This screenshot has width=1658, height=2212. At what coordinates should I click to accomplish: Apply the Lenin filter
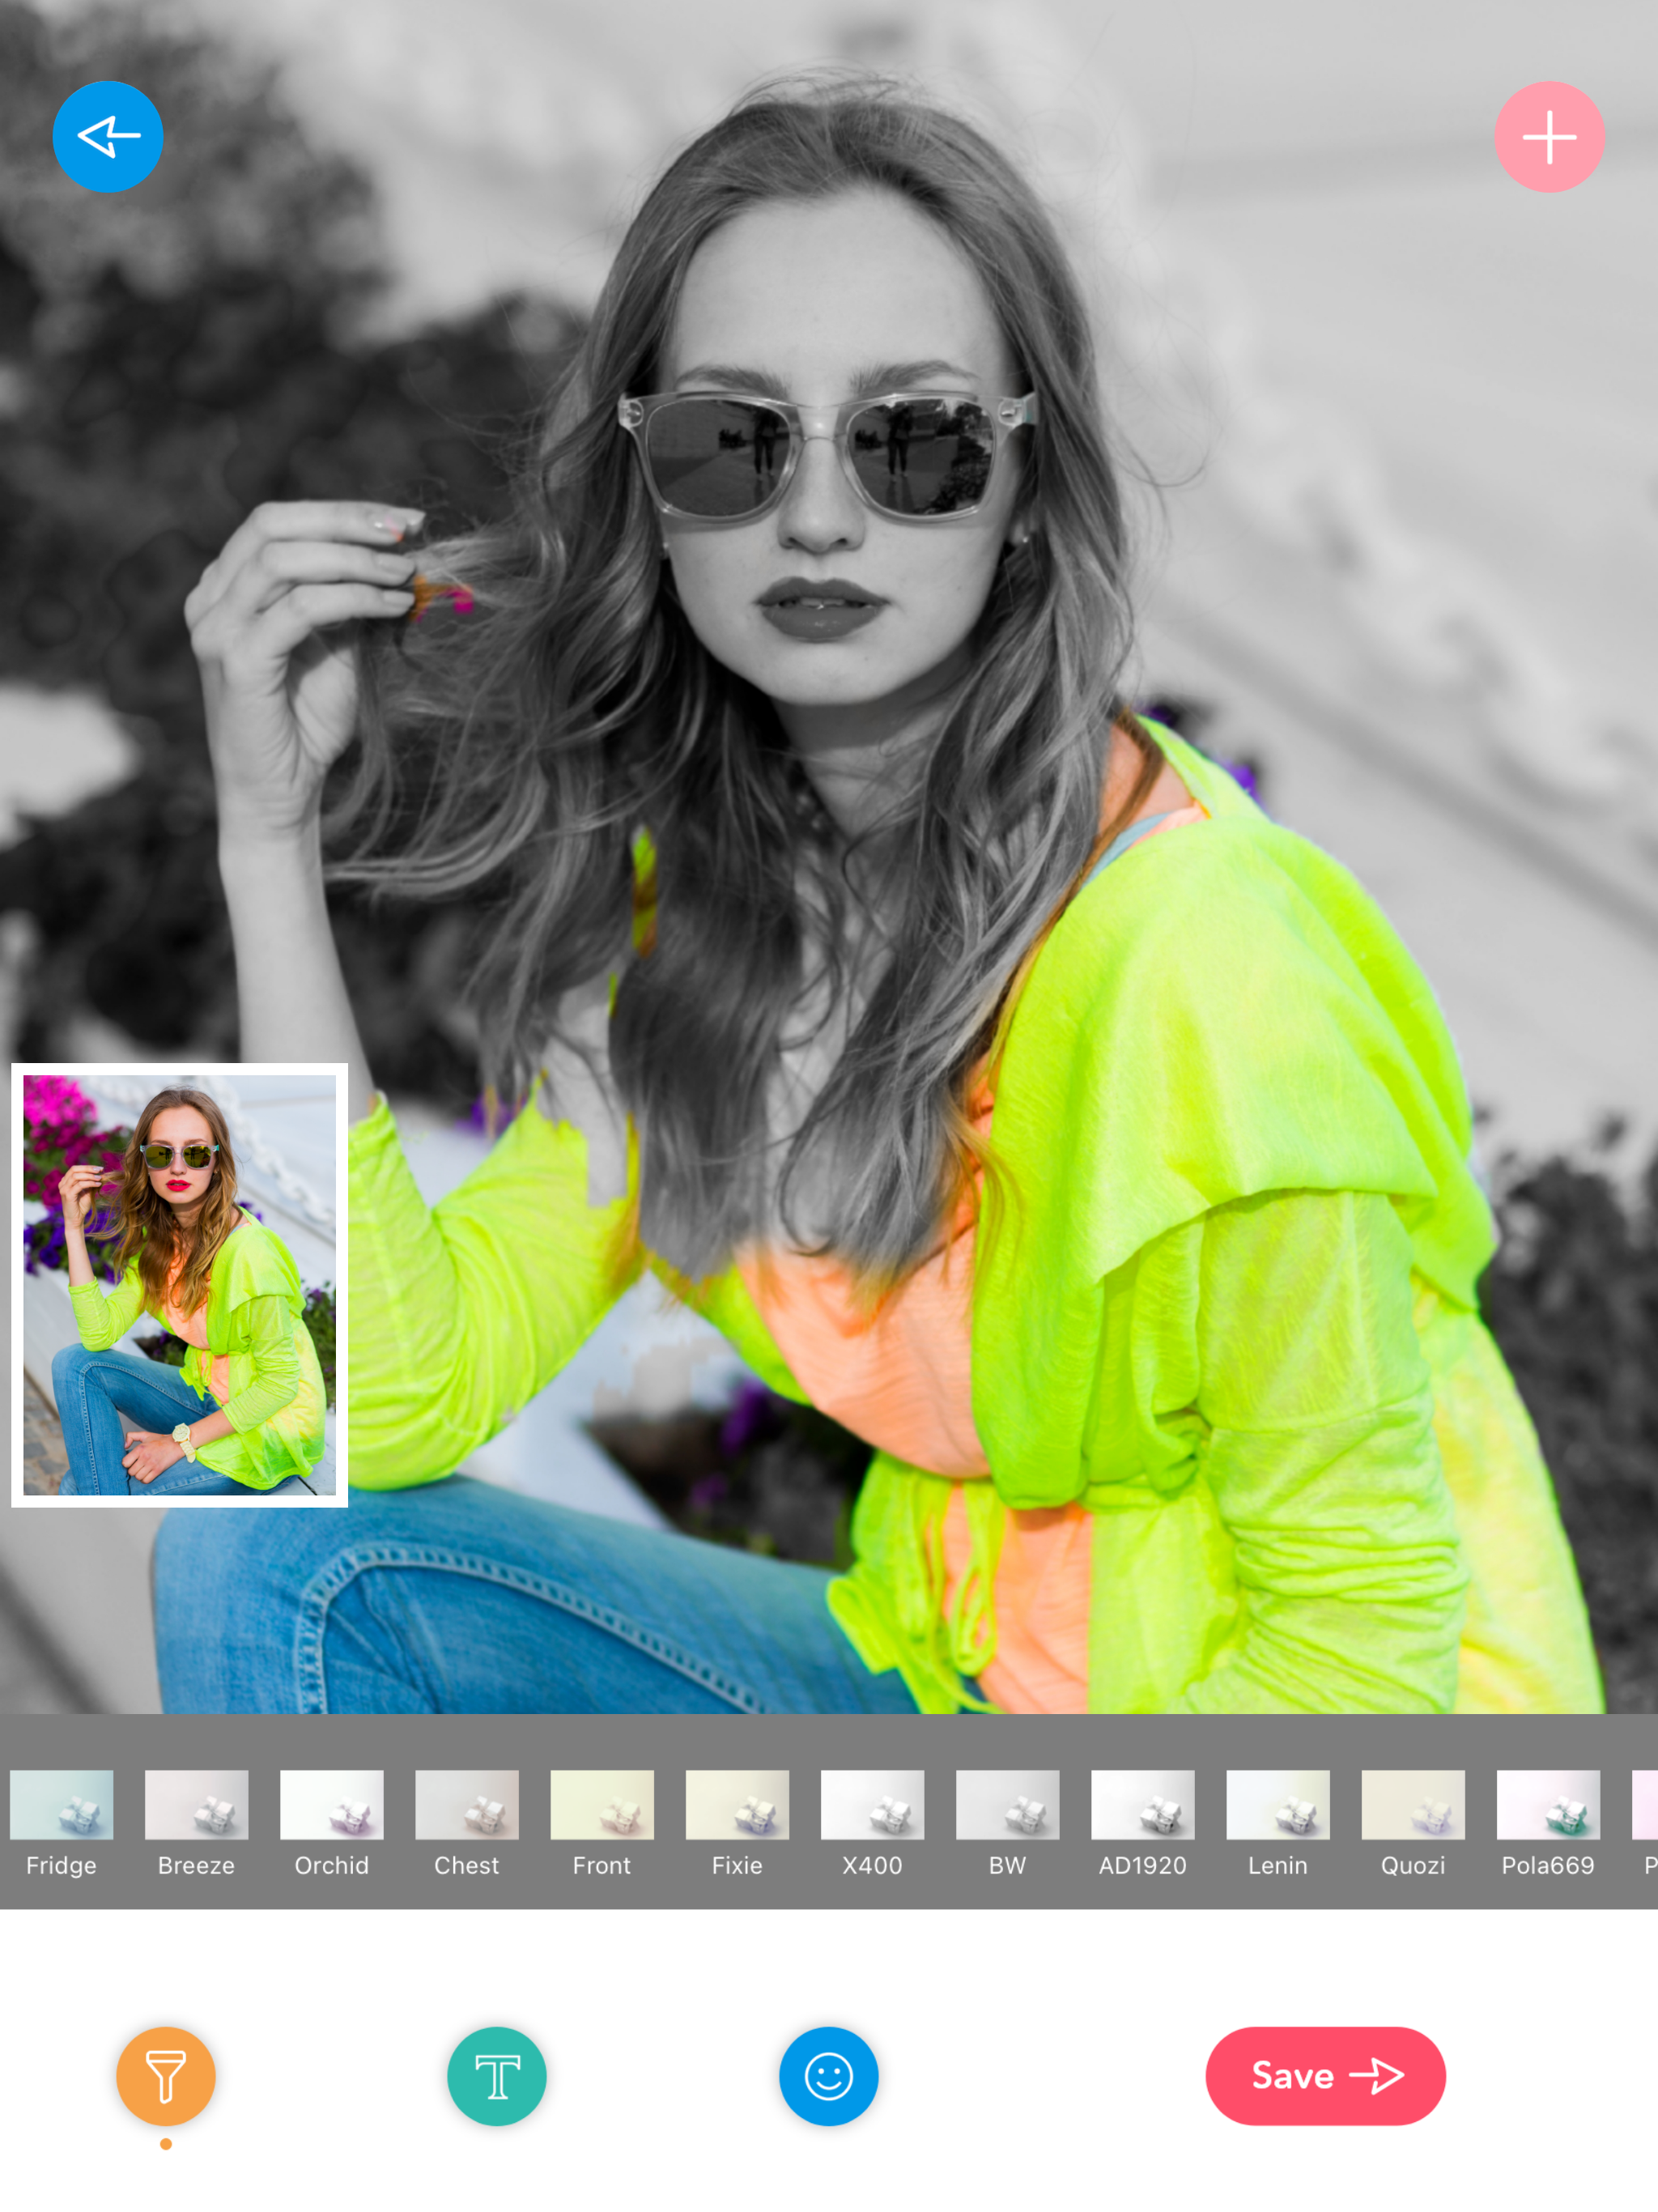1278,1805
